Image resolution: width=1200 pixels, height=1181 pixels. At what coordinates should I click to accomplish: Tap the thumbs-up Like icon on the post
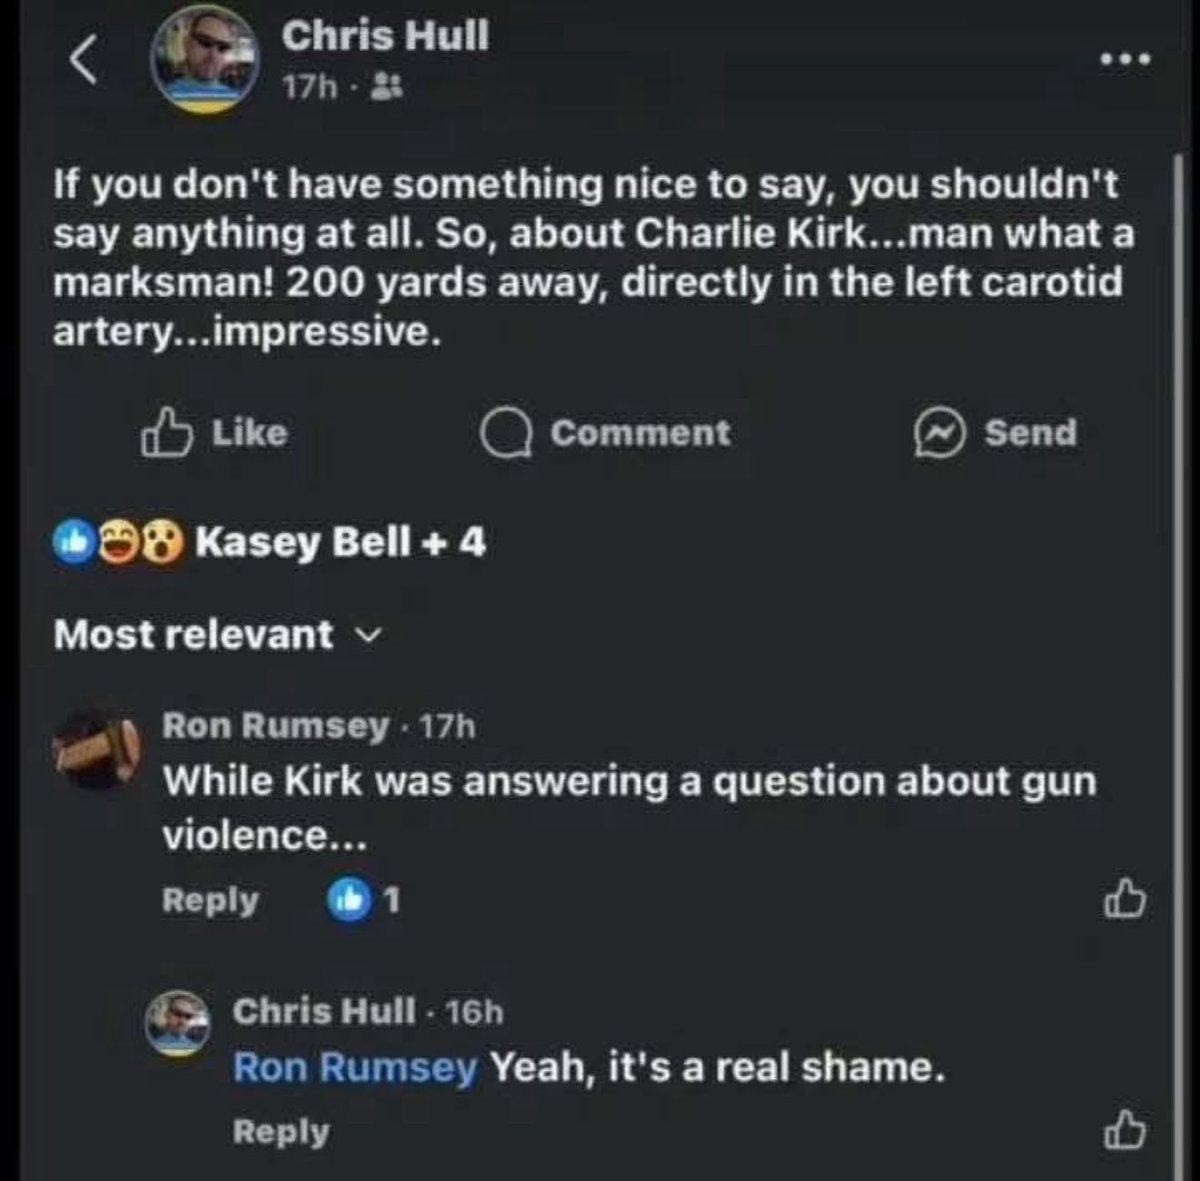pyautogui.click(x=166, y=433)
